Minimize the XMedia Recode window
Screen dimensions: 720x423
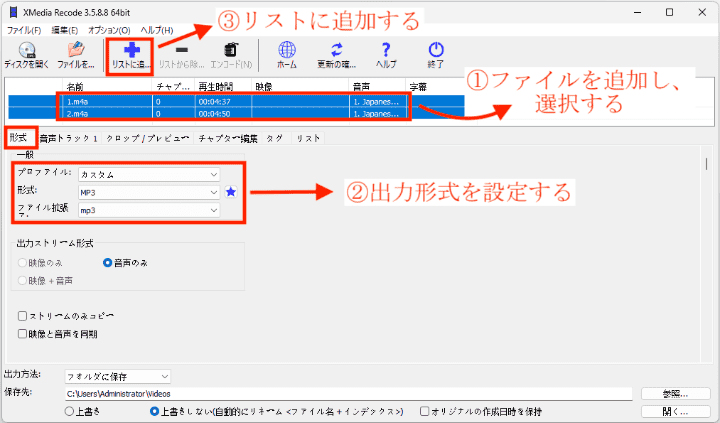click(x=637, y=12)
